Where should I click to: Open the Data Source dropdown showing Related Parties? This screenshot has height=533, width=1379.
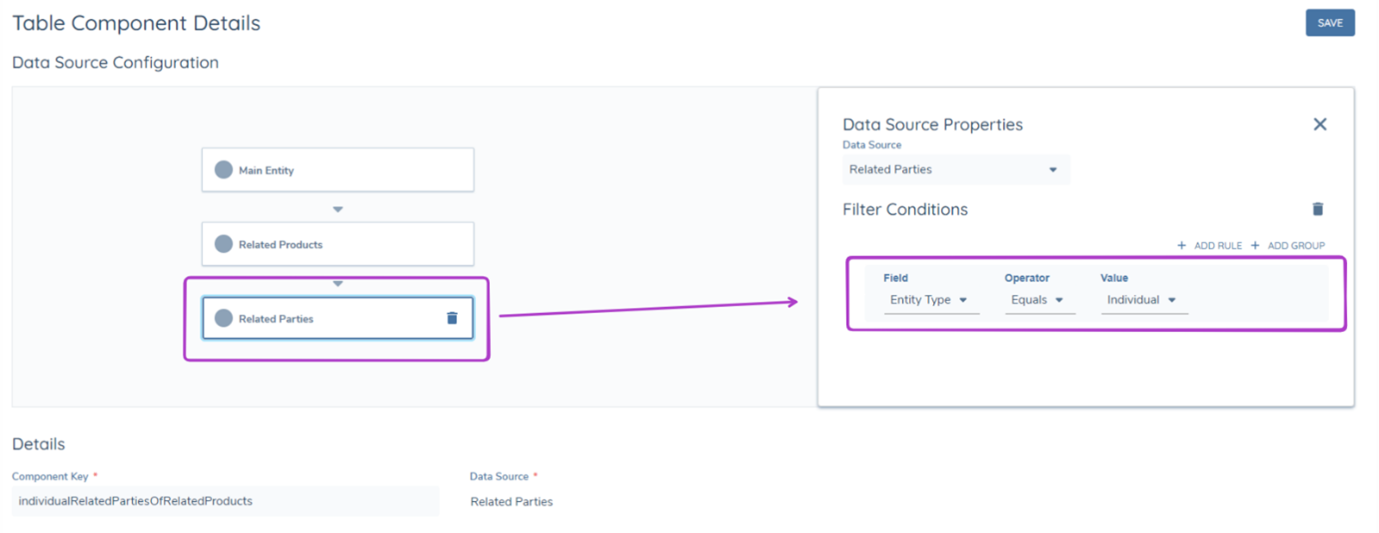pyautogui.click(x=954, y=170)
